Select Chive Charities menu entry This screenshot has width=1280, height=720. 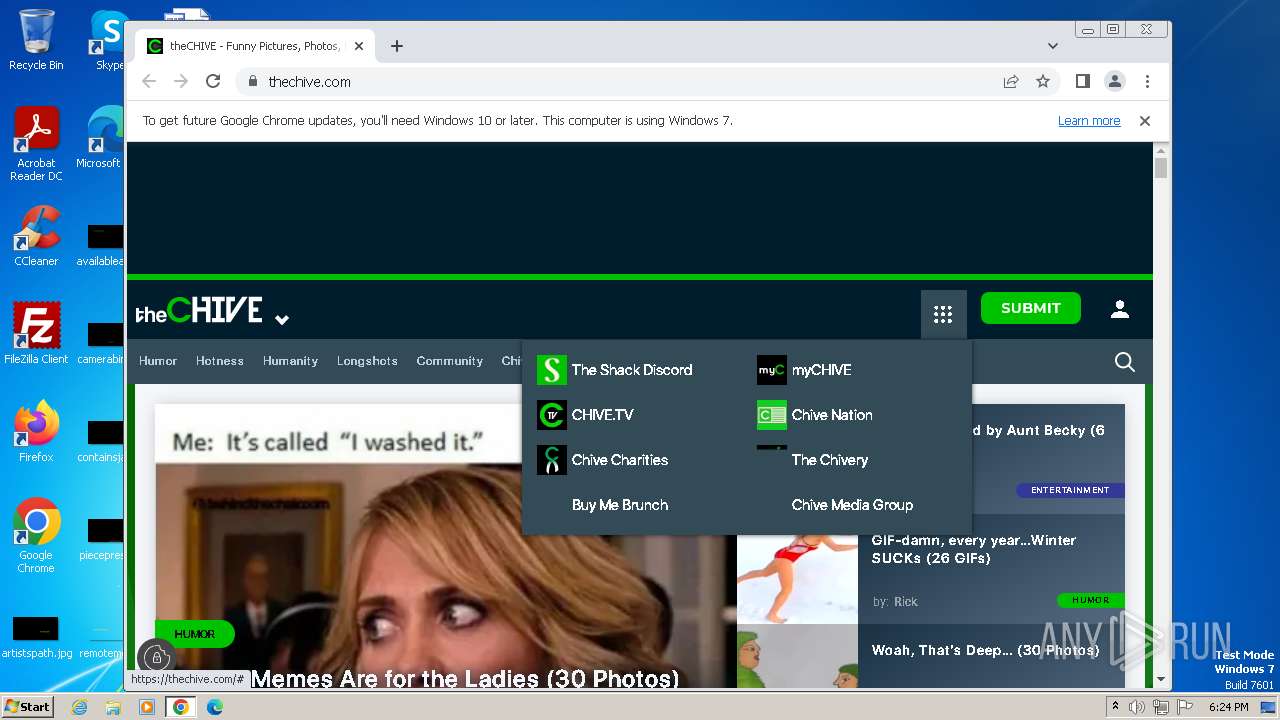[620, 460]
